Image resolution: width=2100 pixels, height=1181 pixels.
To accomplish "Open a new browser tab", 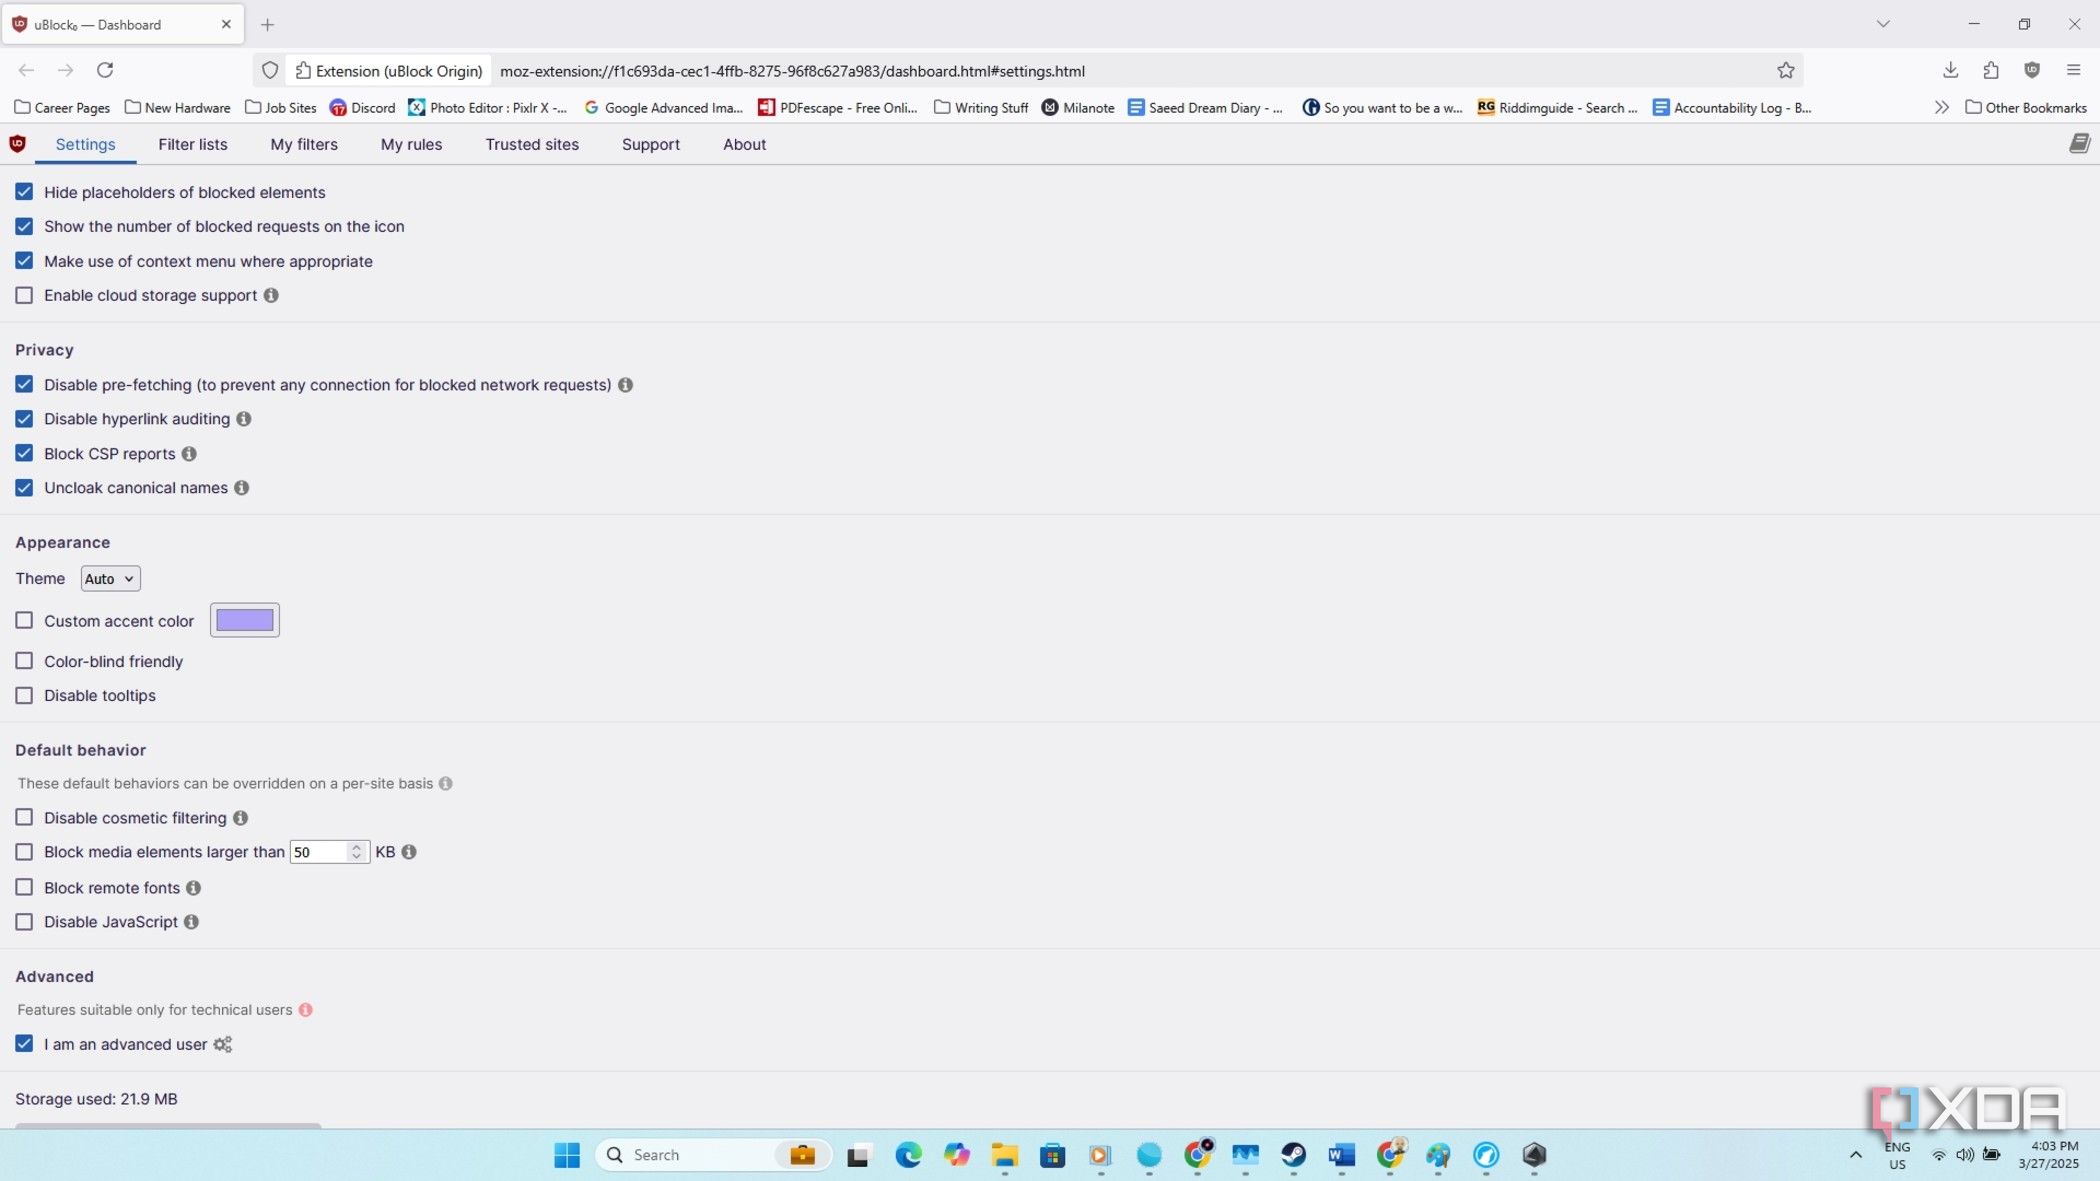I will (267, 24).
